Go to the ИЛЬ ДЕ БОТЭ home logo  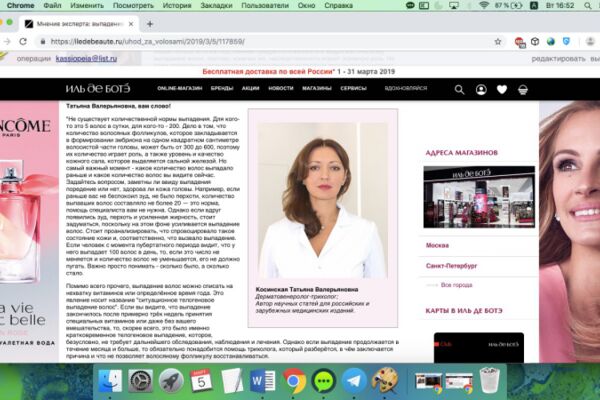[98, 88]
